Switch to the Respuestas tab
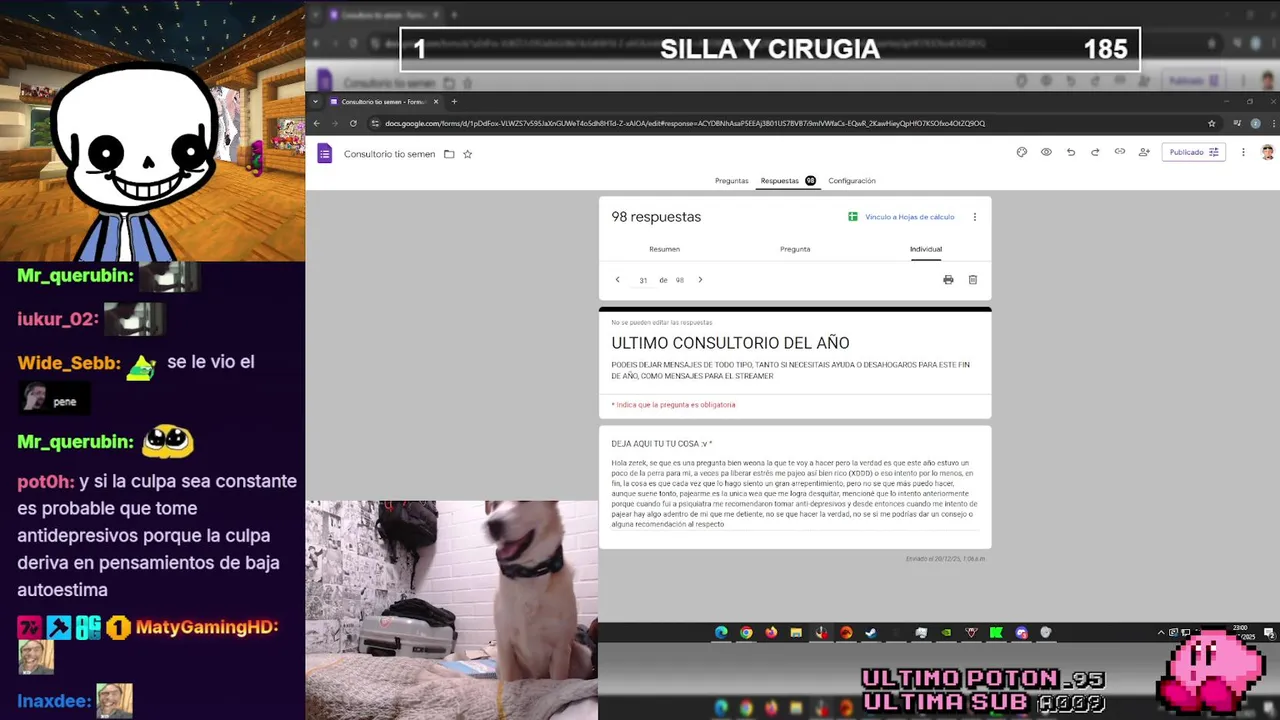This screenshot has width=1280, height=720. pos(788,181)
